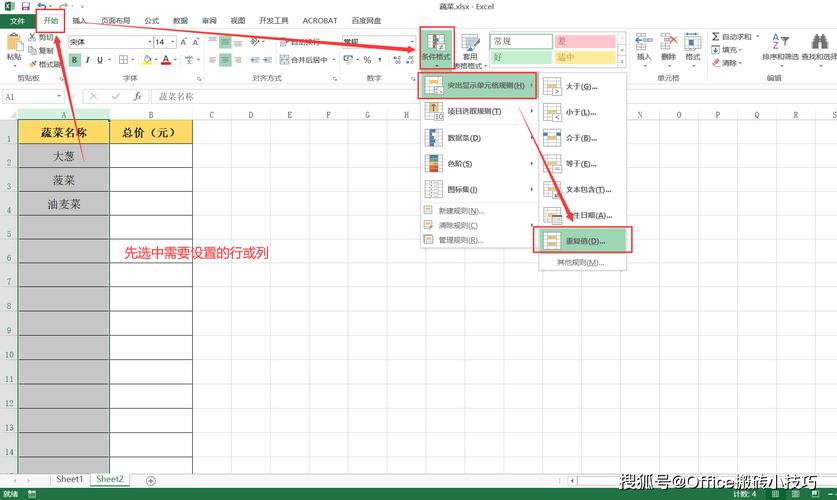Decrease font size with smaller A icon
Image resolution: width=837 pixels, height=500 pixels.
click(x=196, y=42)
